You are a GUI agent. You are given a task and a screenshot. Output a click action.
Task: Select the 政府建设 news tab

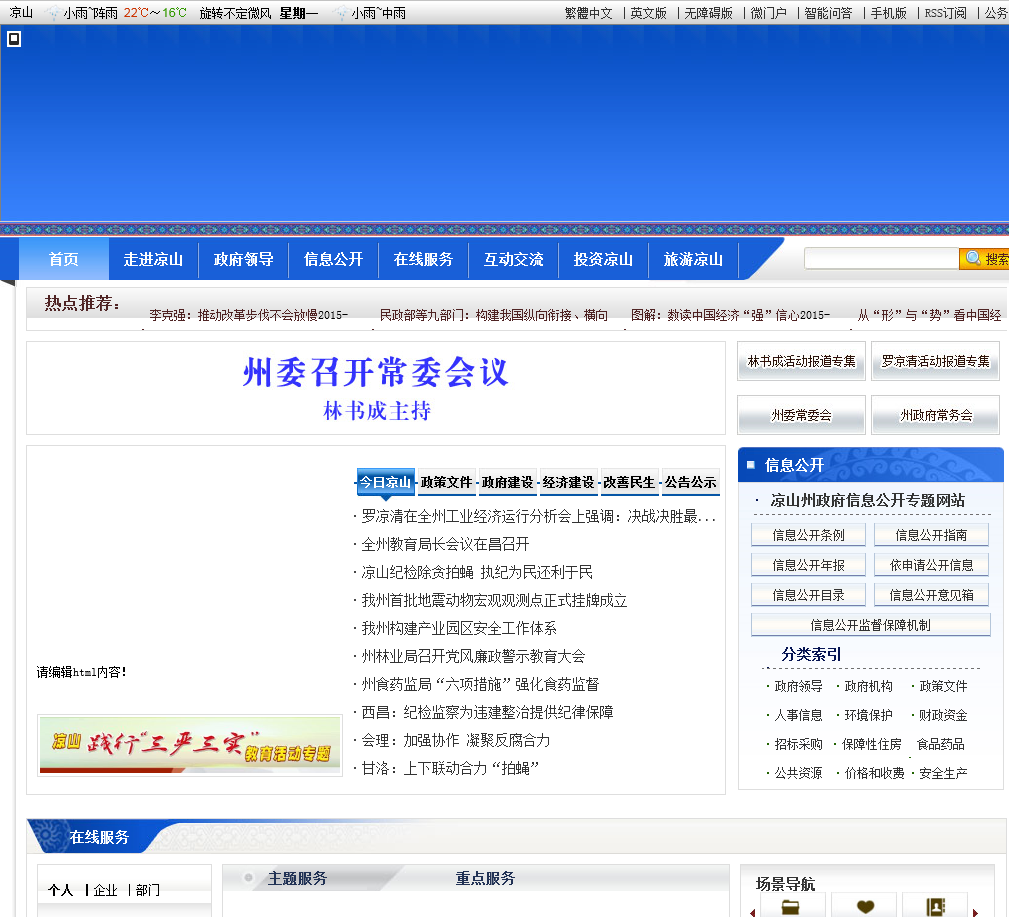click(x=507, y=482)
